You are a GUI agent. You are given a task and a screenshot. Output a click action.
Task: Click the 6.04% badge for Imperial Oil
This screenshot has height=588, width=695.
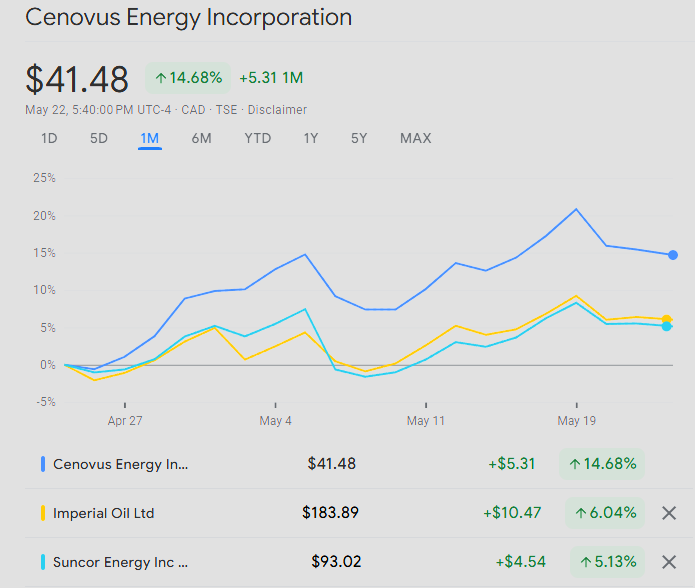(605, 513)
